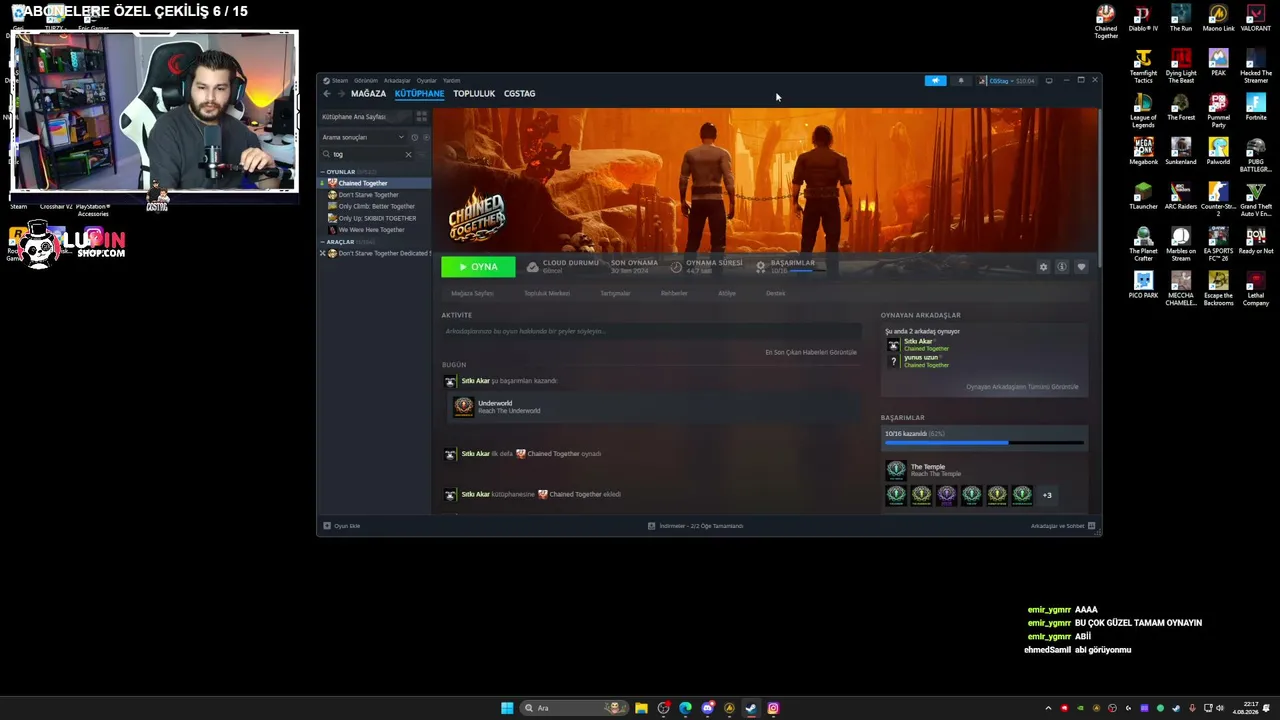This screenshot has height=720, width=1280.
Task: Open the Mağaza Sayfası game link
Action: 472,294
